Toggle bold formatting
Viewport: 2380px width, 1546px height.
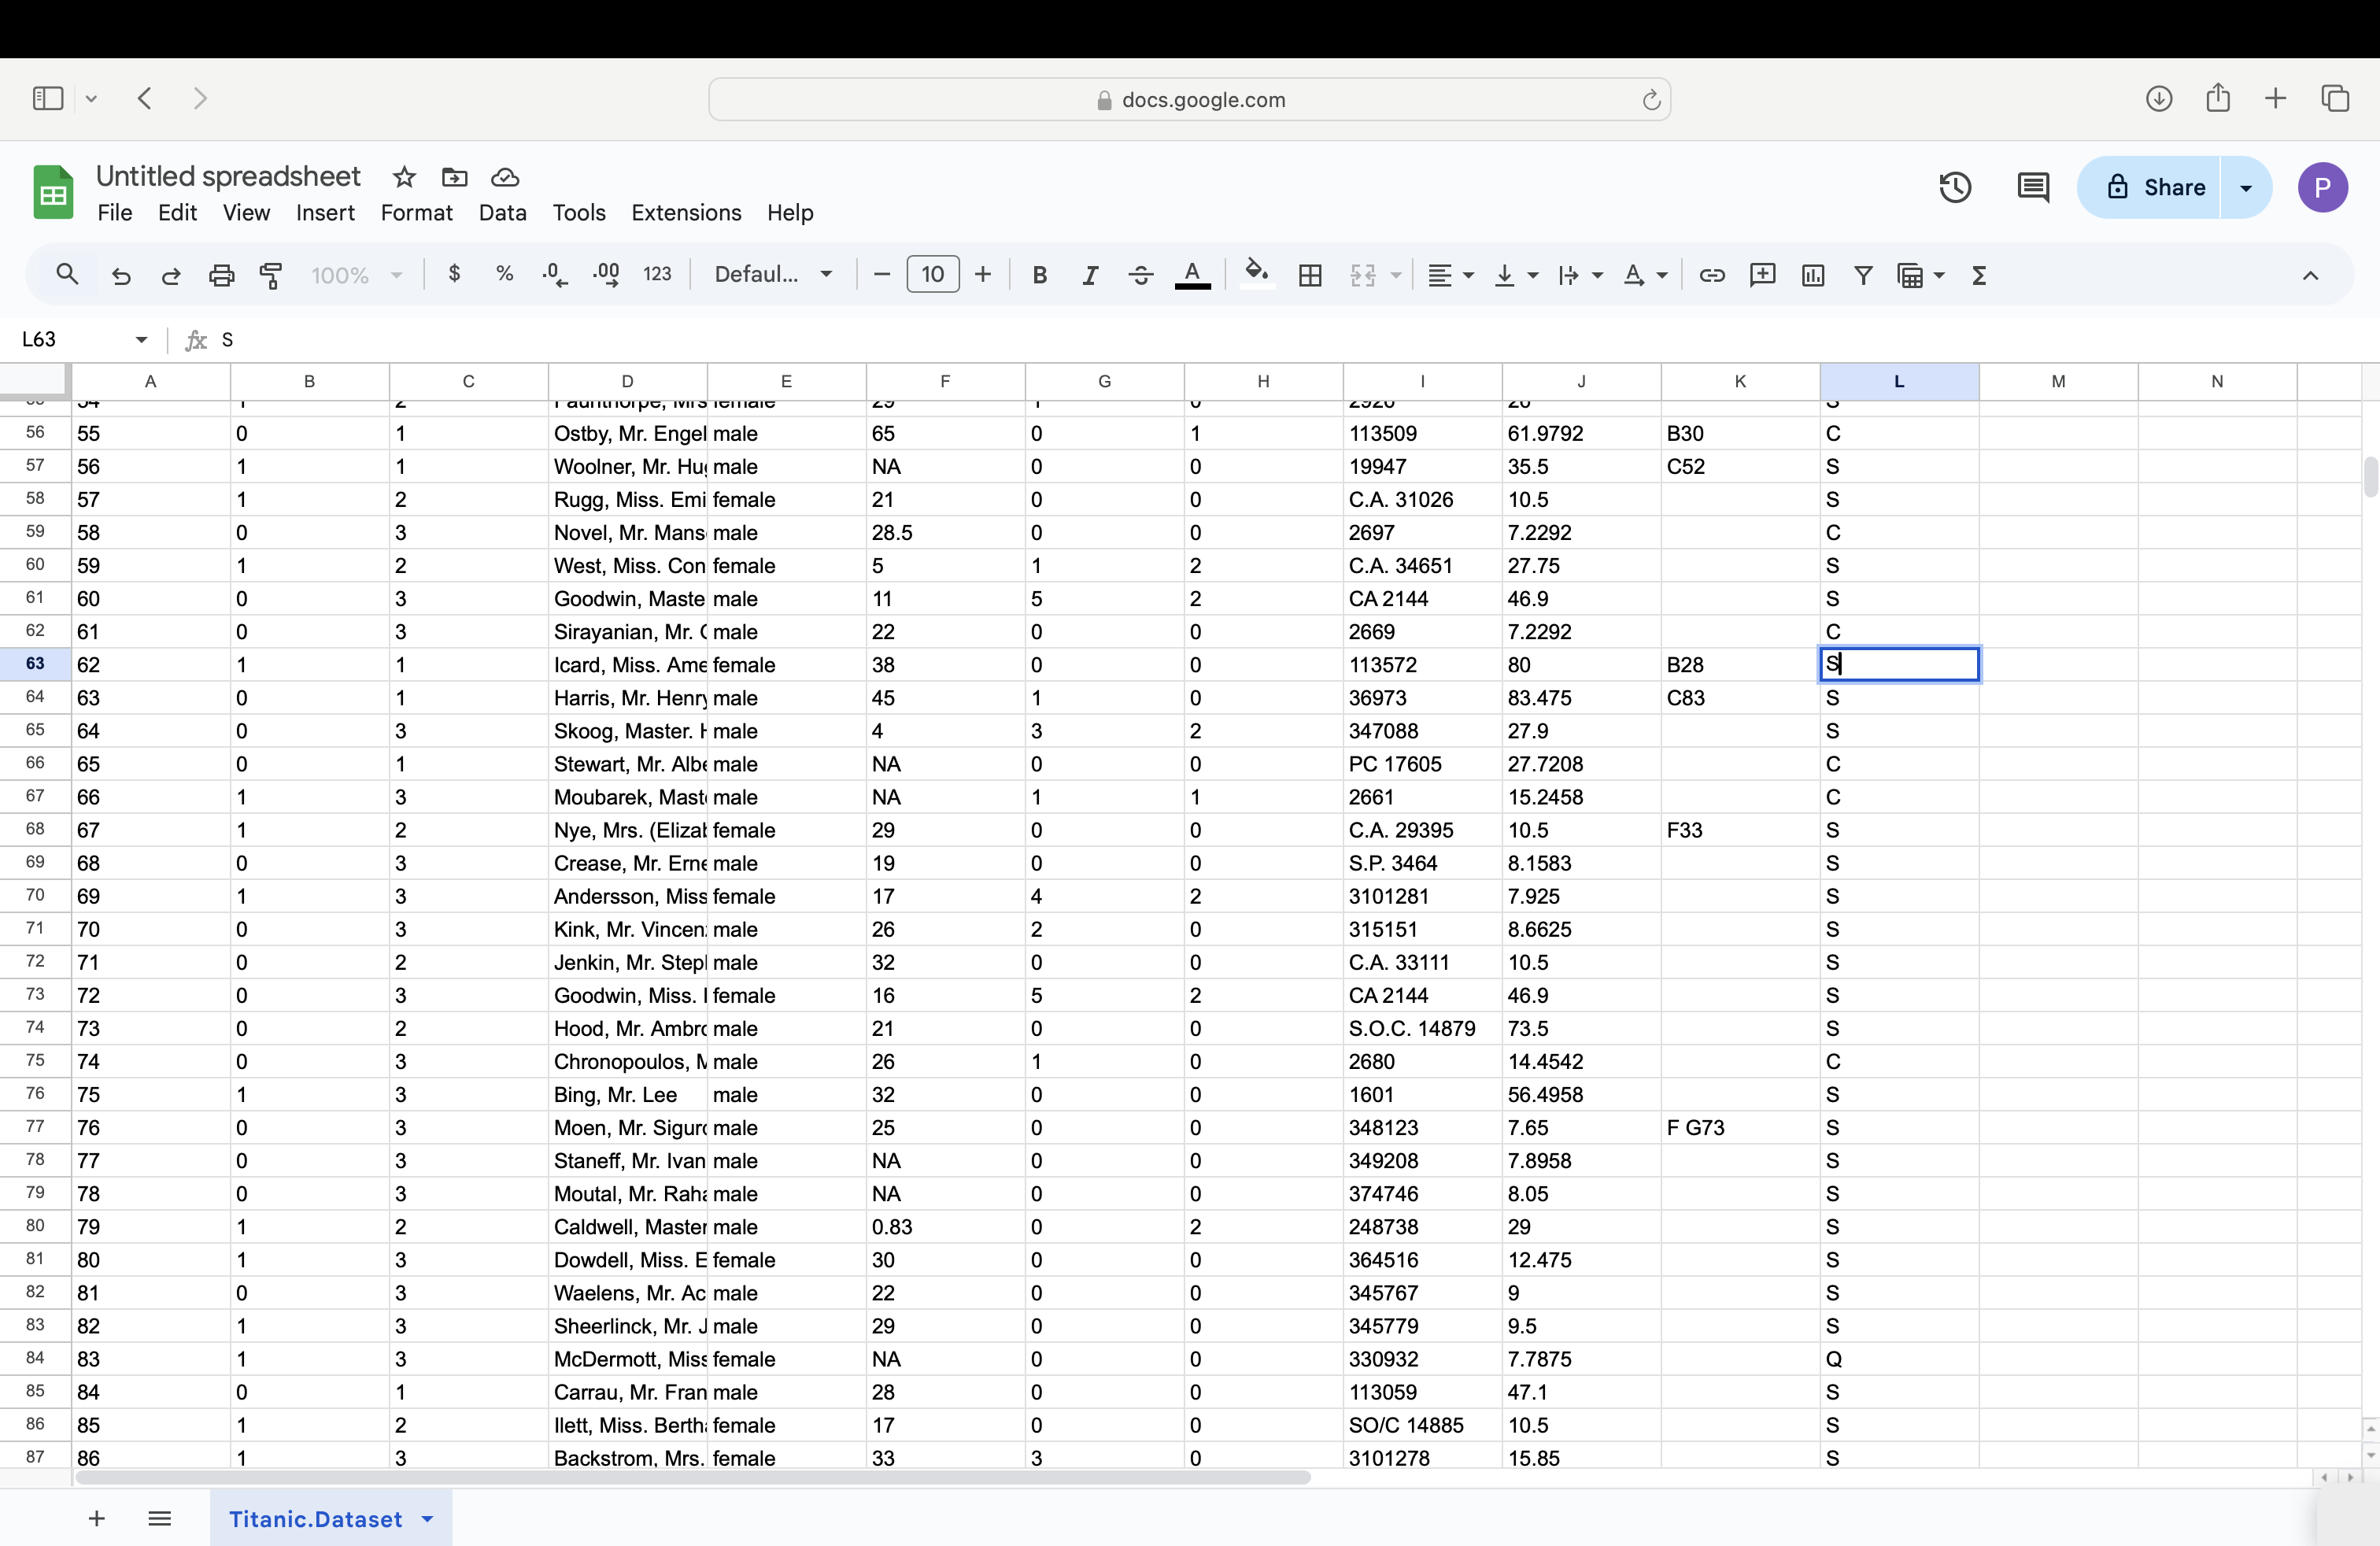click(x=1040, y=275)
